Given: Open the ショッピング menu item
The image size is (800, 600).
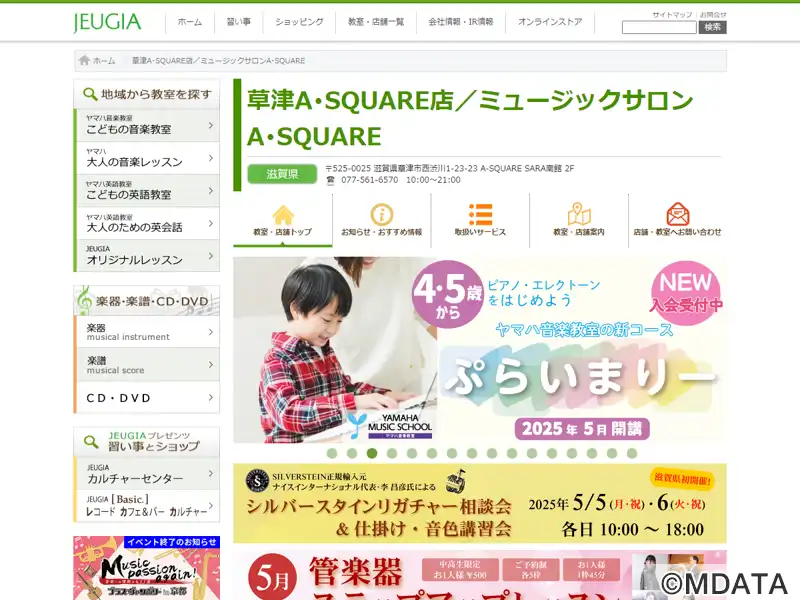Looking at the screenshot, I should pos(299,22).
